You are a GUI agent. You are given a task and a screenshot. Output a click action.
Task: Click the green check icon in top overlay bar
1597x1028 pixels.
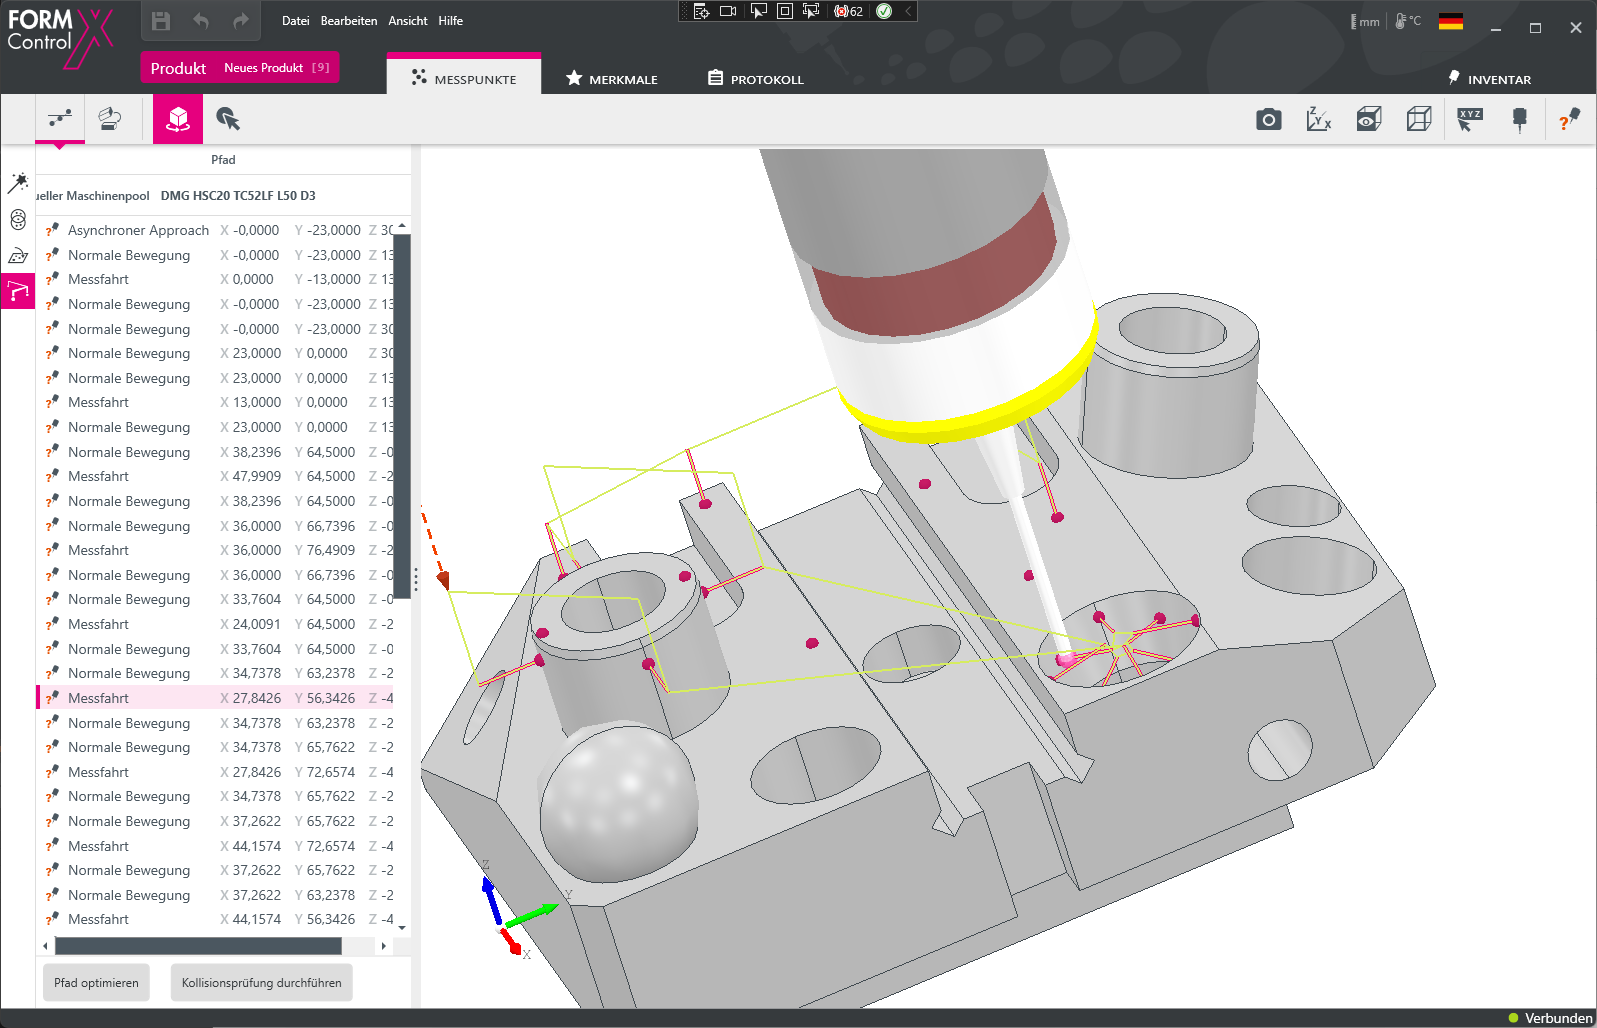point(884,11)
